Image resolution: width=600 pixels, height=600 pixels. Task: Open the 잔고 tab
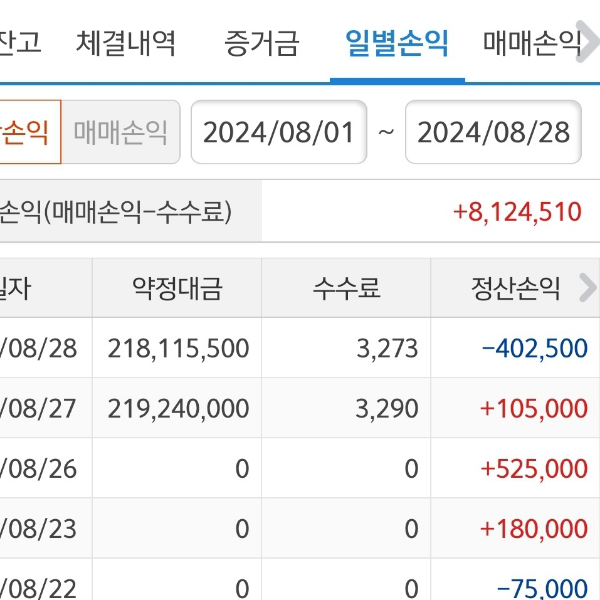[x=20, y=43]
